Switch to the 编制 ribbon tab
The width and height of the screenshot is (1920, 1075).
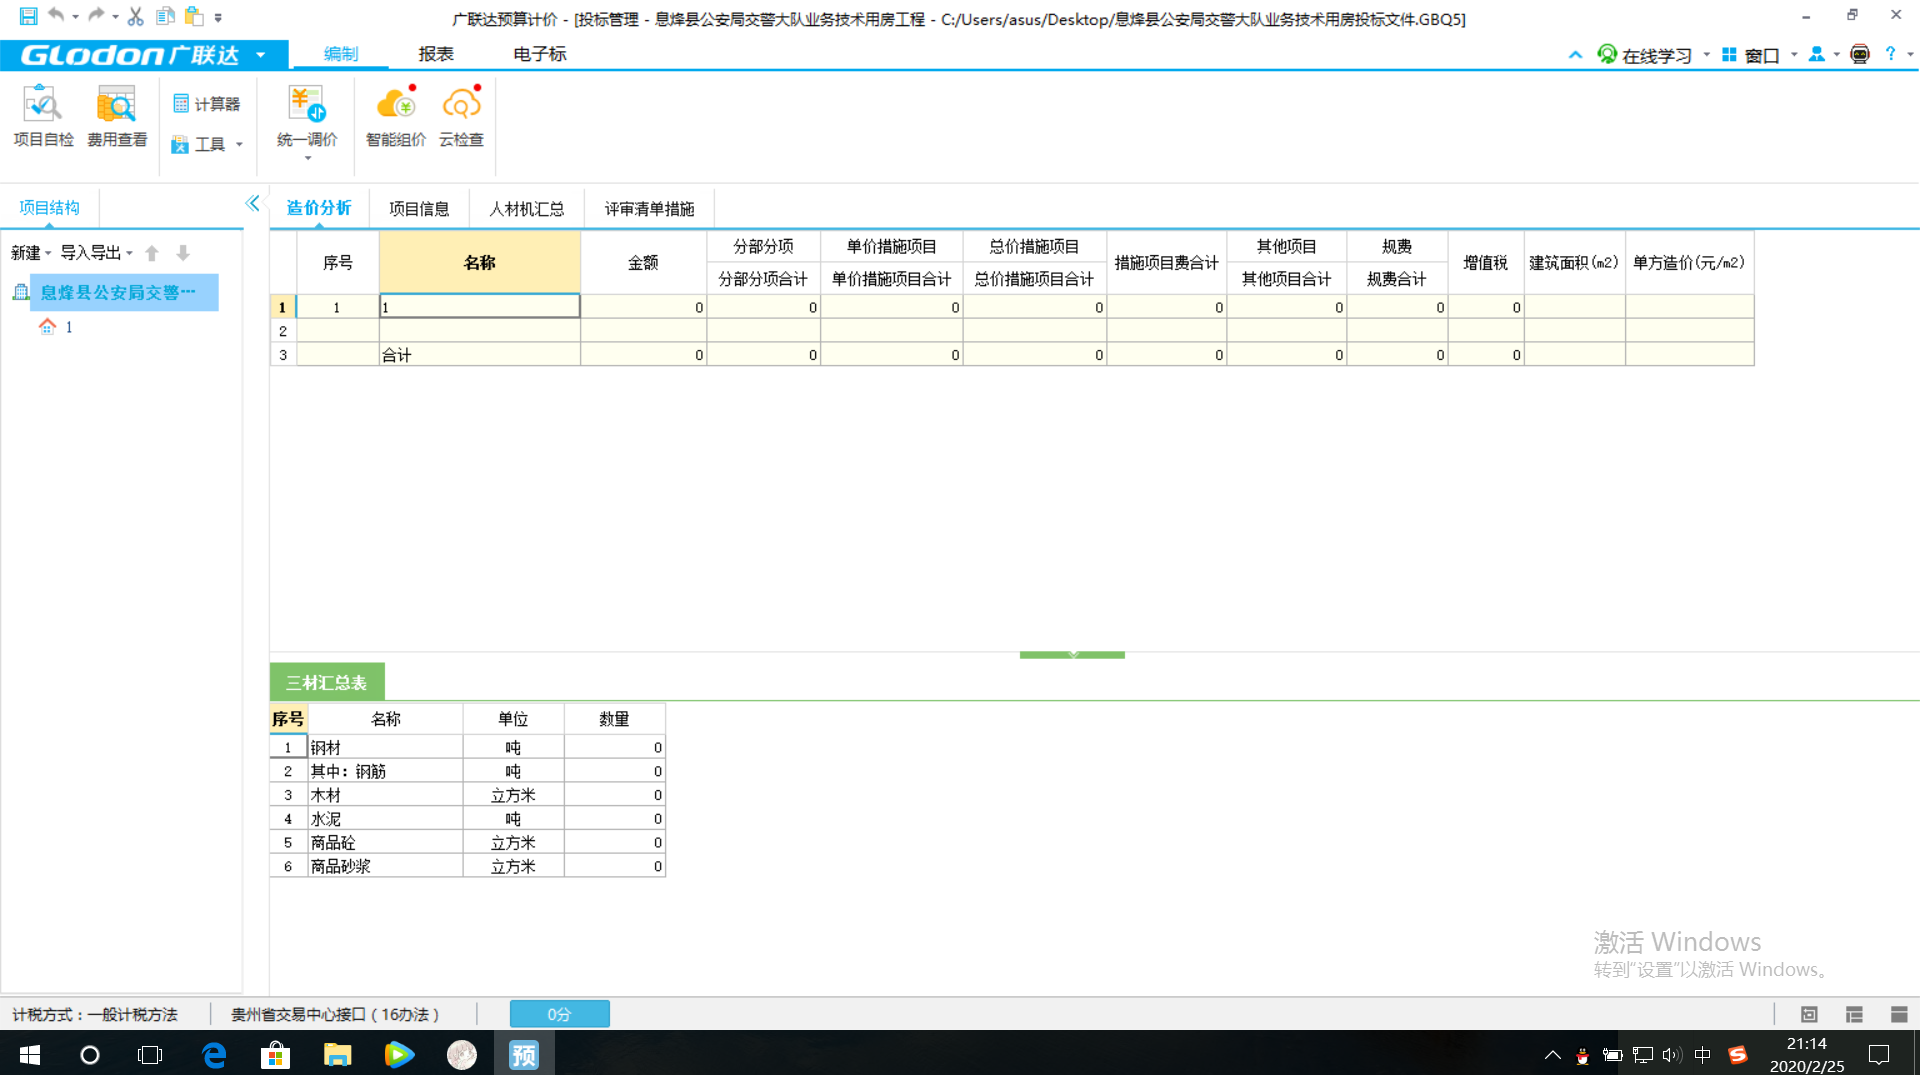click(341, 54)
